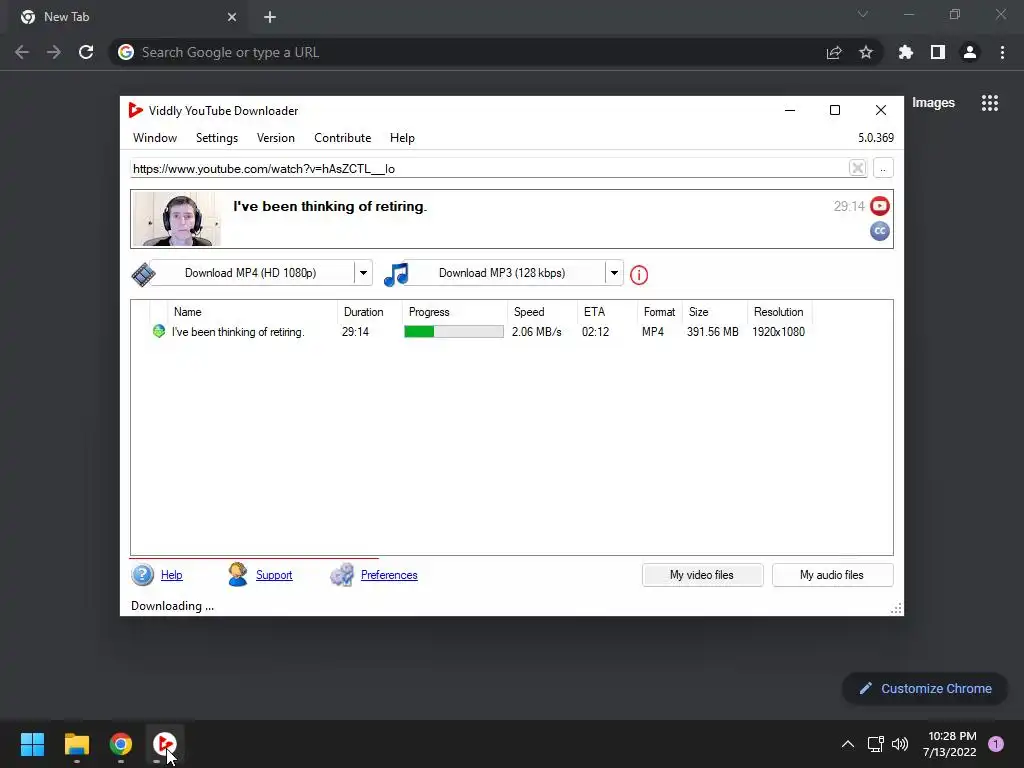Click the Support person icon

point(238,575)
